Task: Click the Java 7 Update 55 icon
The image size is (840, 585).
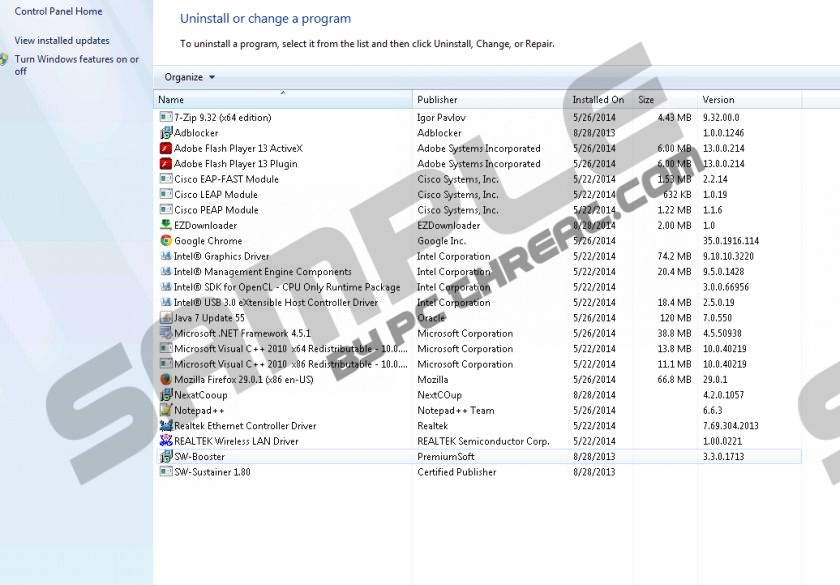Action: click(166, 318)
